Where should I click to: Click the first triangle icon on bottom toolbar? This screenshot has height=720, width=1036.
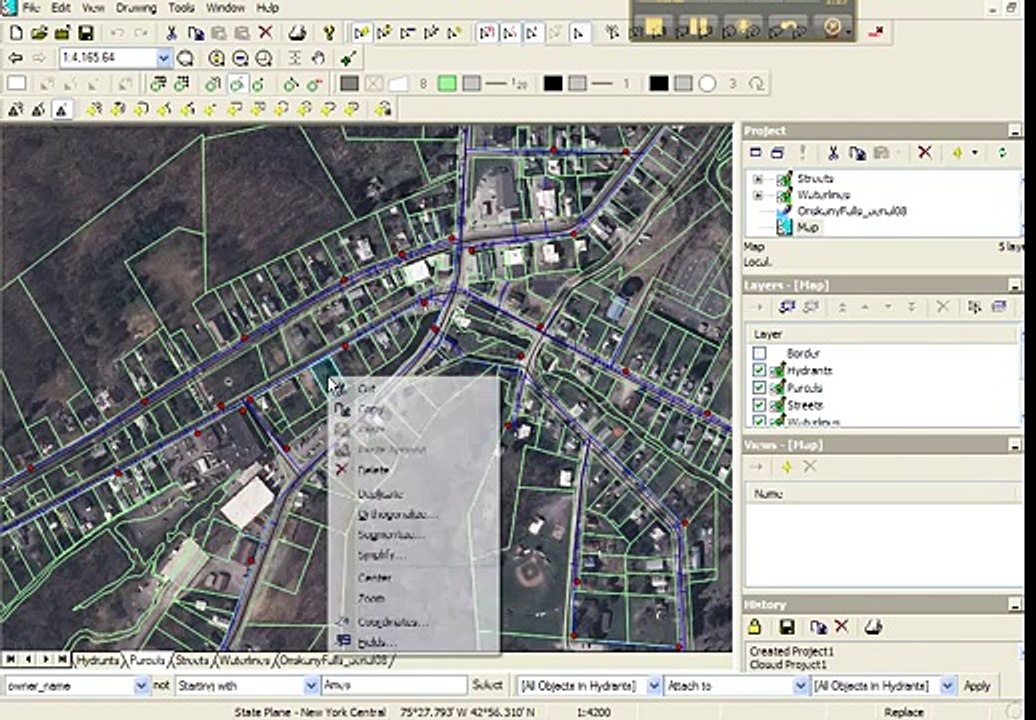click(15, 109)
